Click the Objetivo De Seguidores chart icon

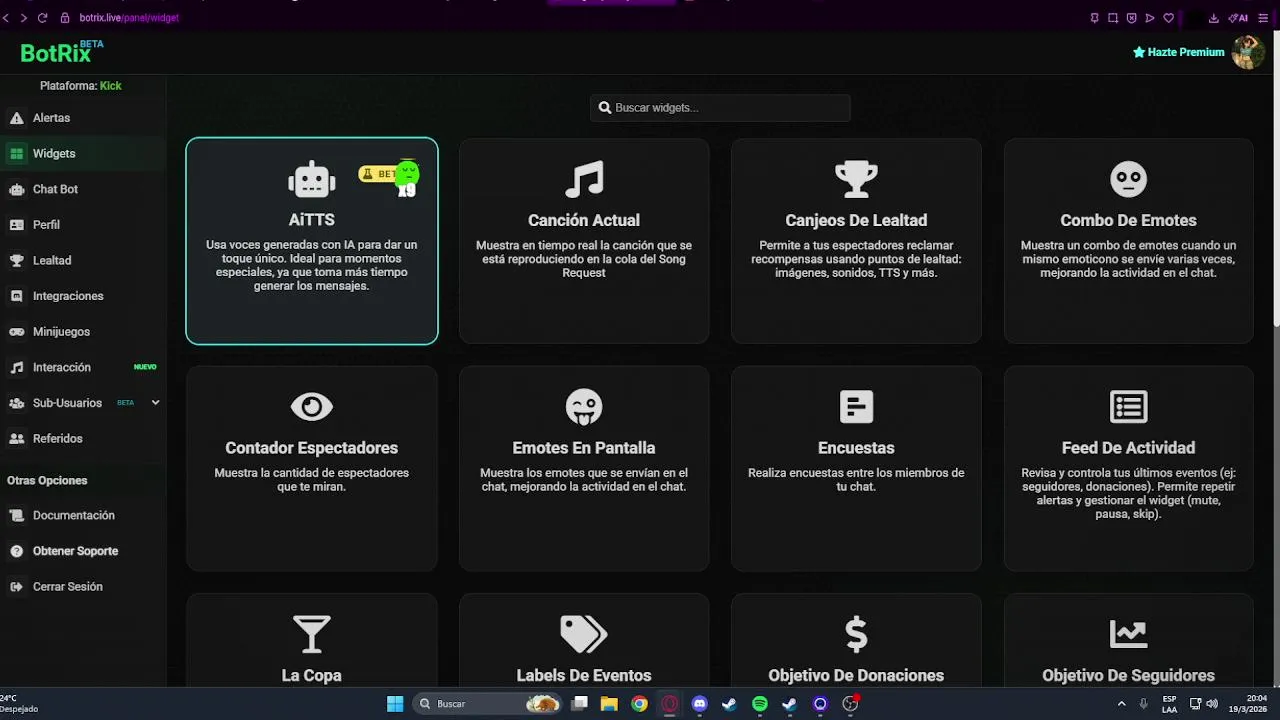coord(1128,634)
